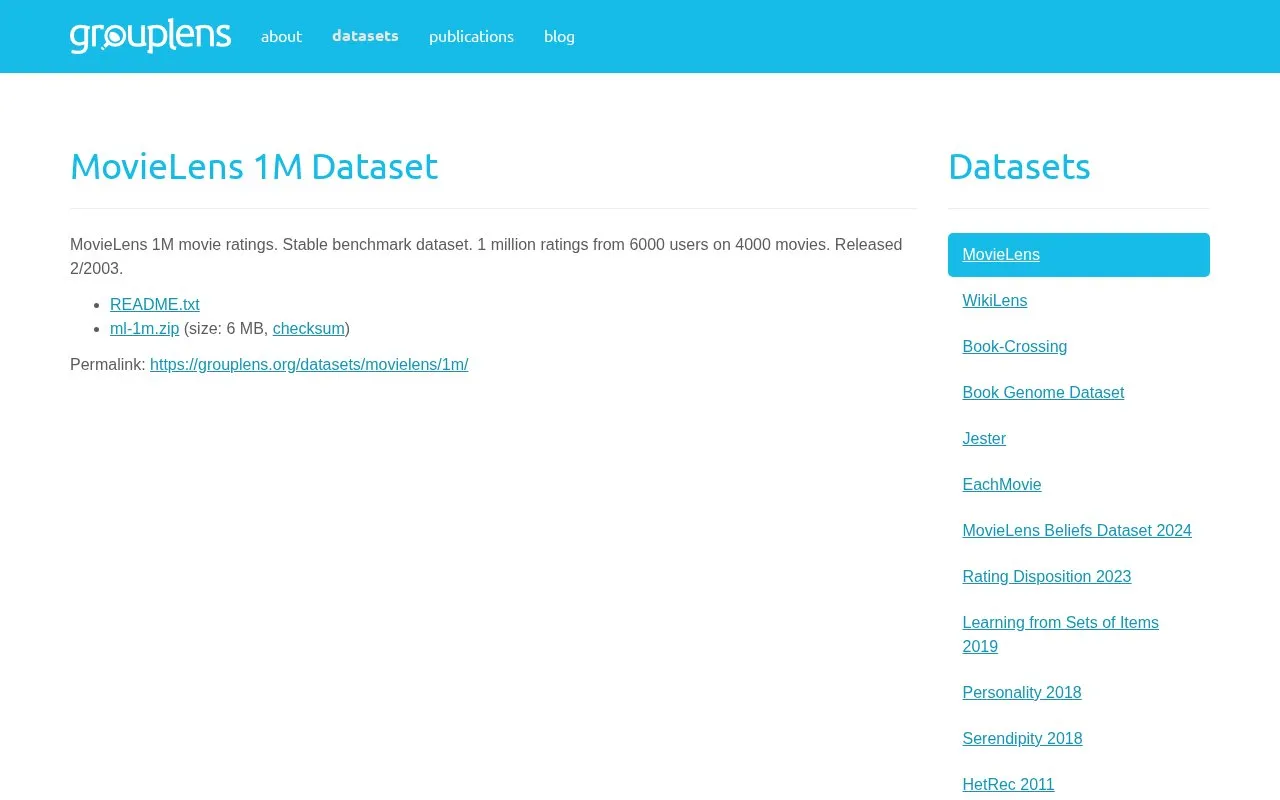This screenshot has height=800, width=1280.
Task: Open the README.txt link
Action: (x=155, y=304)
